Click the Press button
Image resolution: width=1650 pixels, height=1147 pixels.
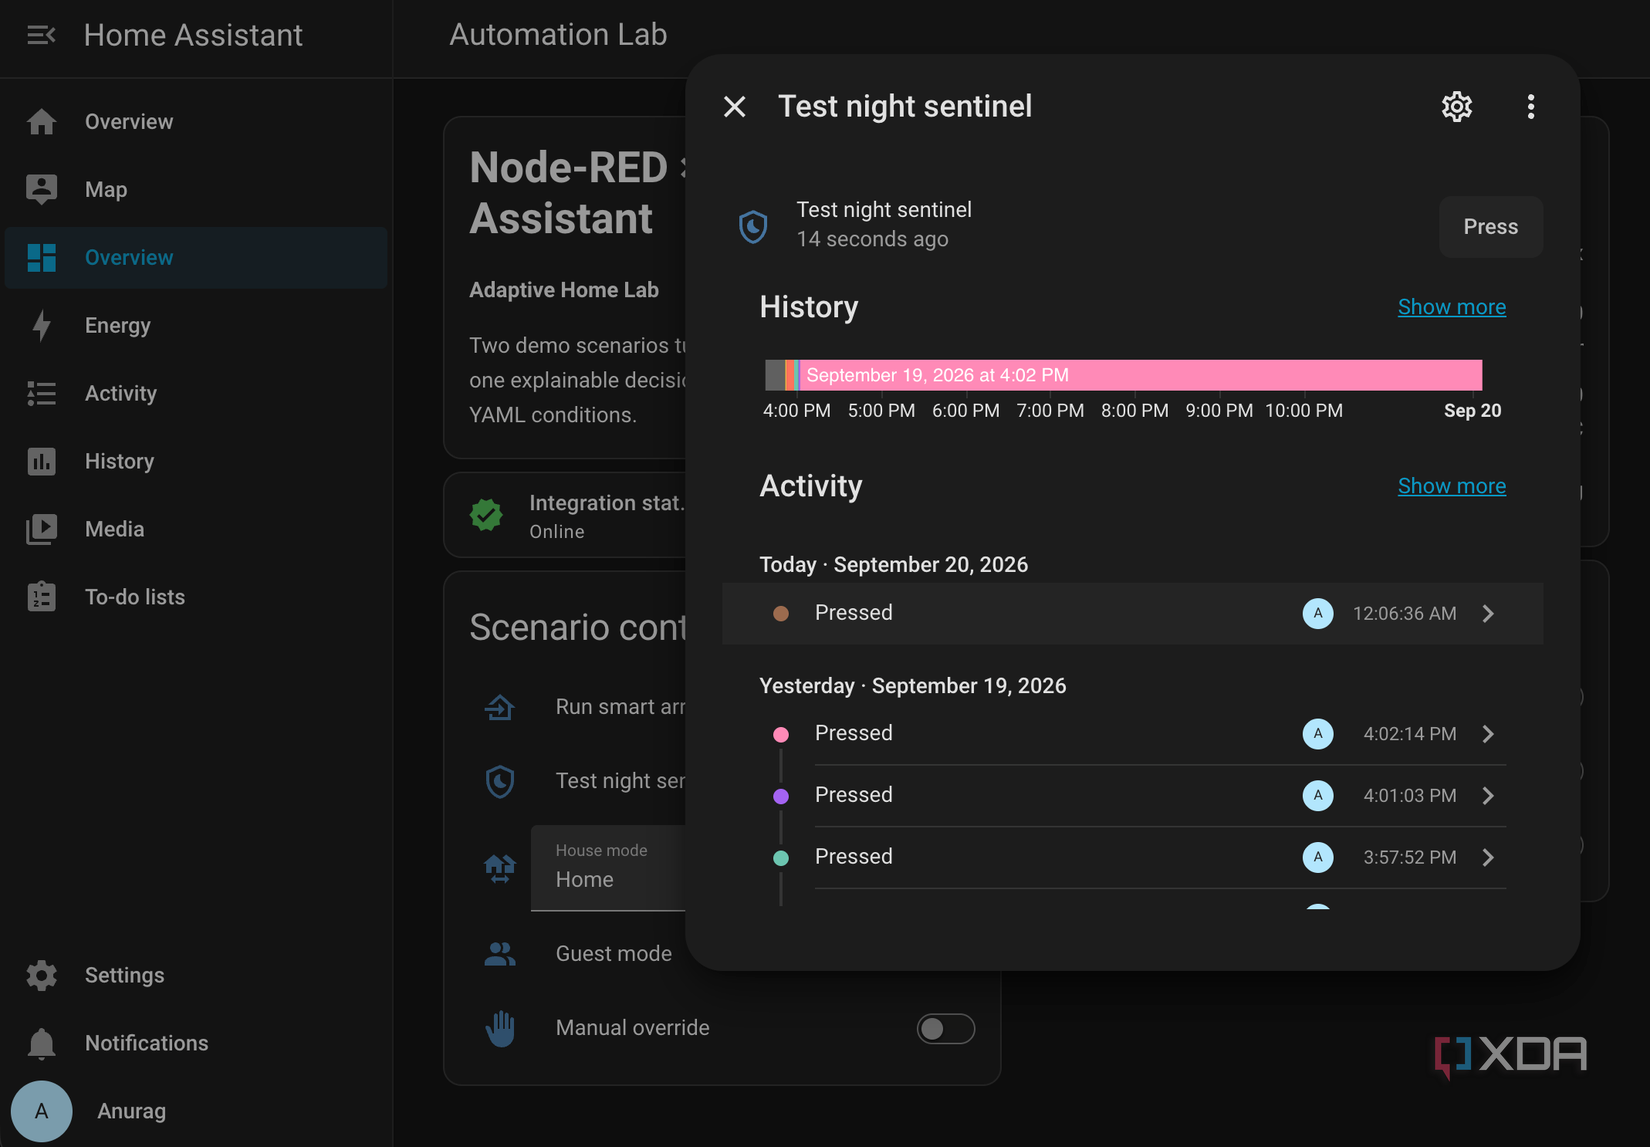pos(1491,227)
